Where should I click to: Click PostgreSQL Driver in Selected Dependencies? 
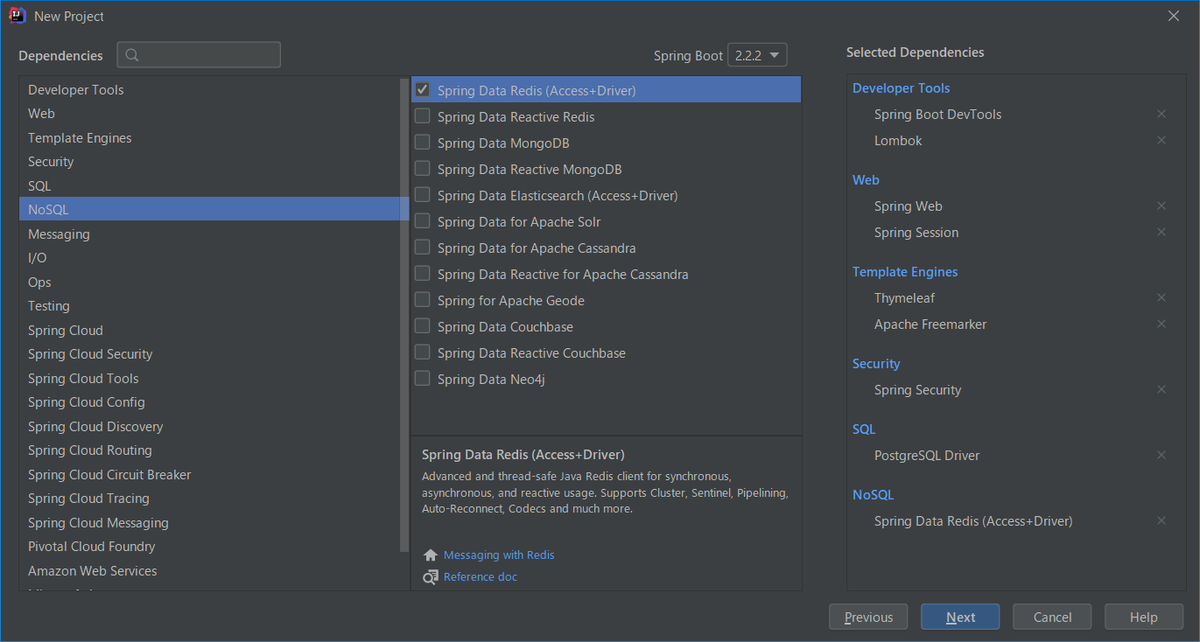[x=927, y=455]
